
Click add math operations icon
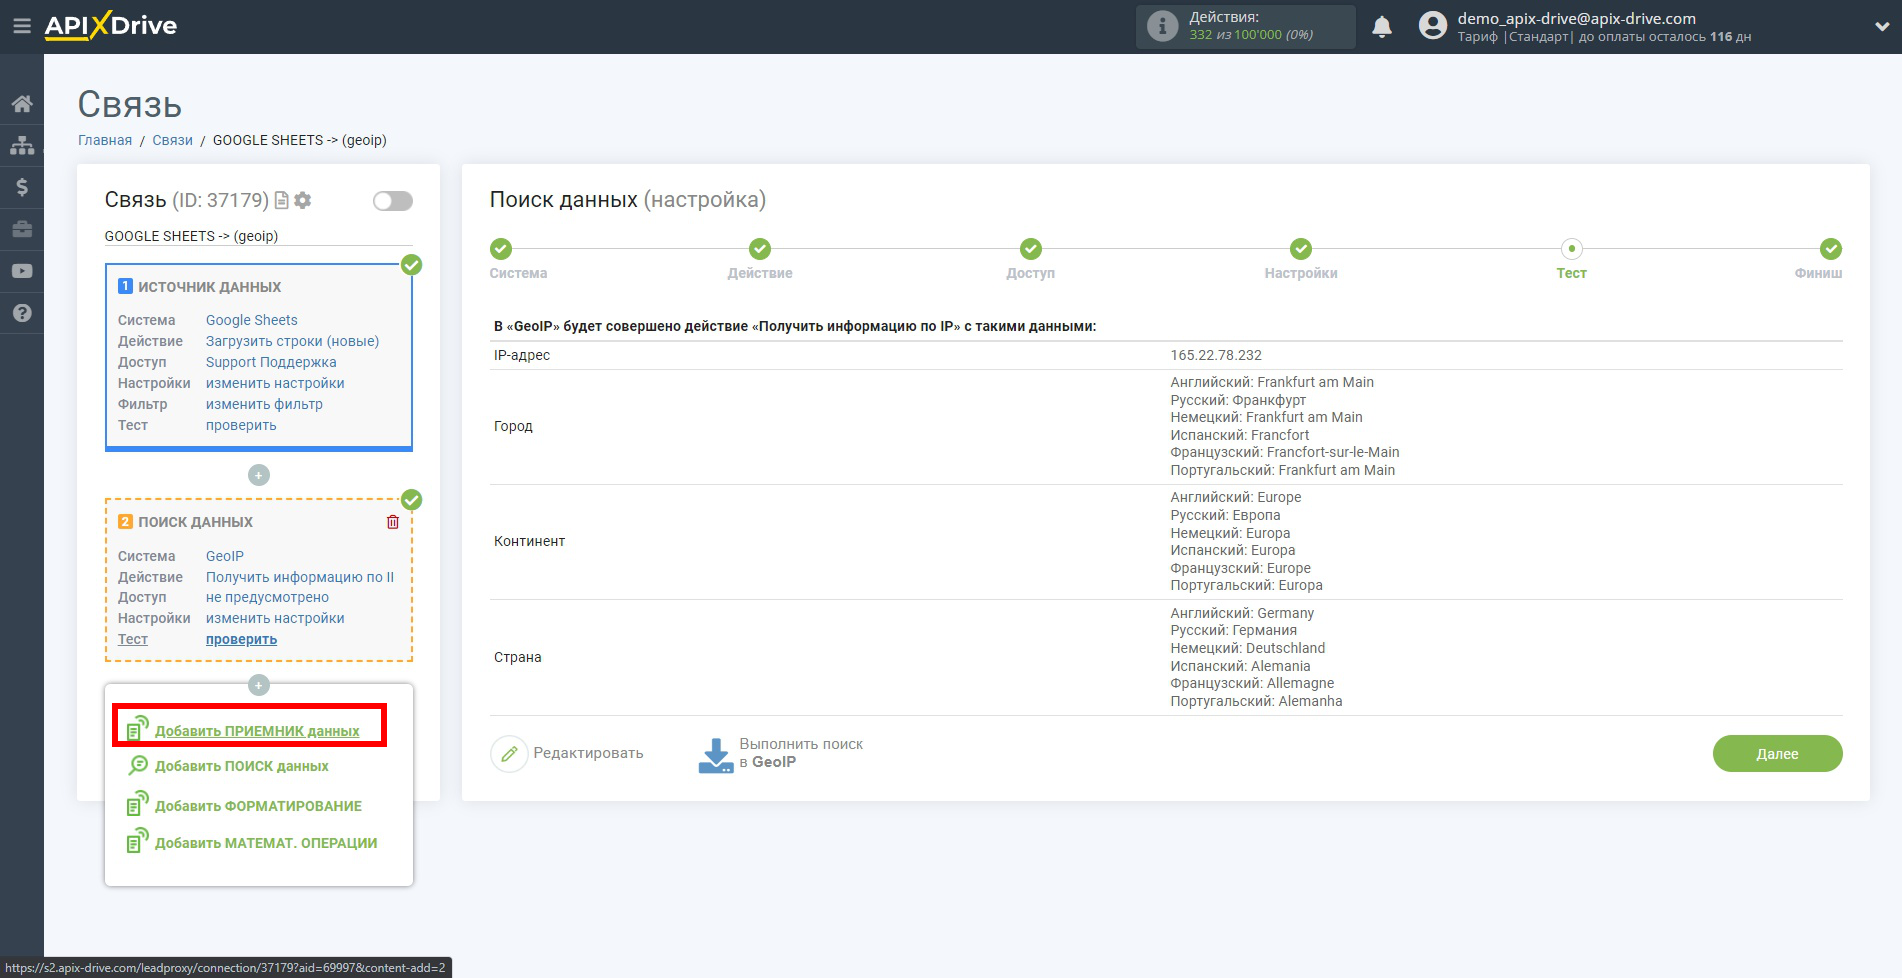point(138,841)
